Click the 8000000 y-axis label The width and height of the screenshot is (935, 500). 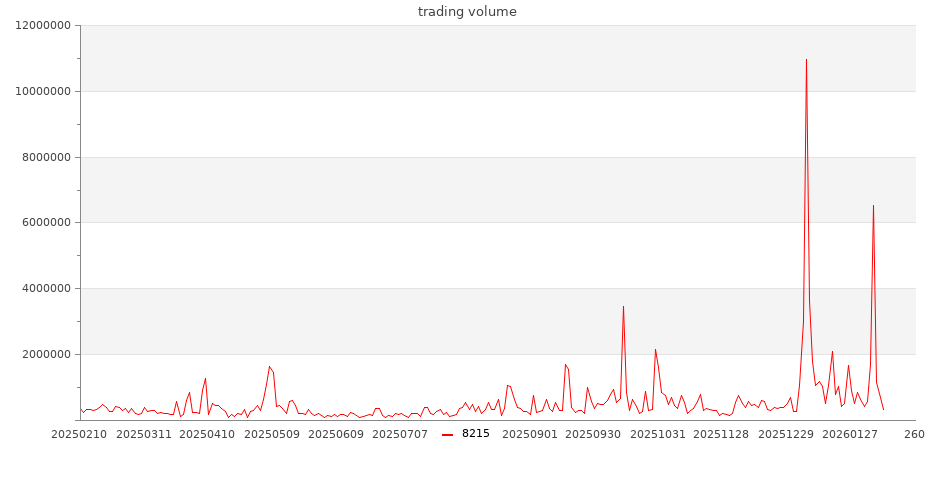41,158
